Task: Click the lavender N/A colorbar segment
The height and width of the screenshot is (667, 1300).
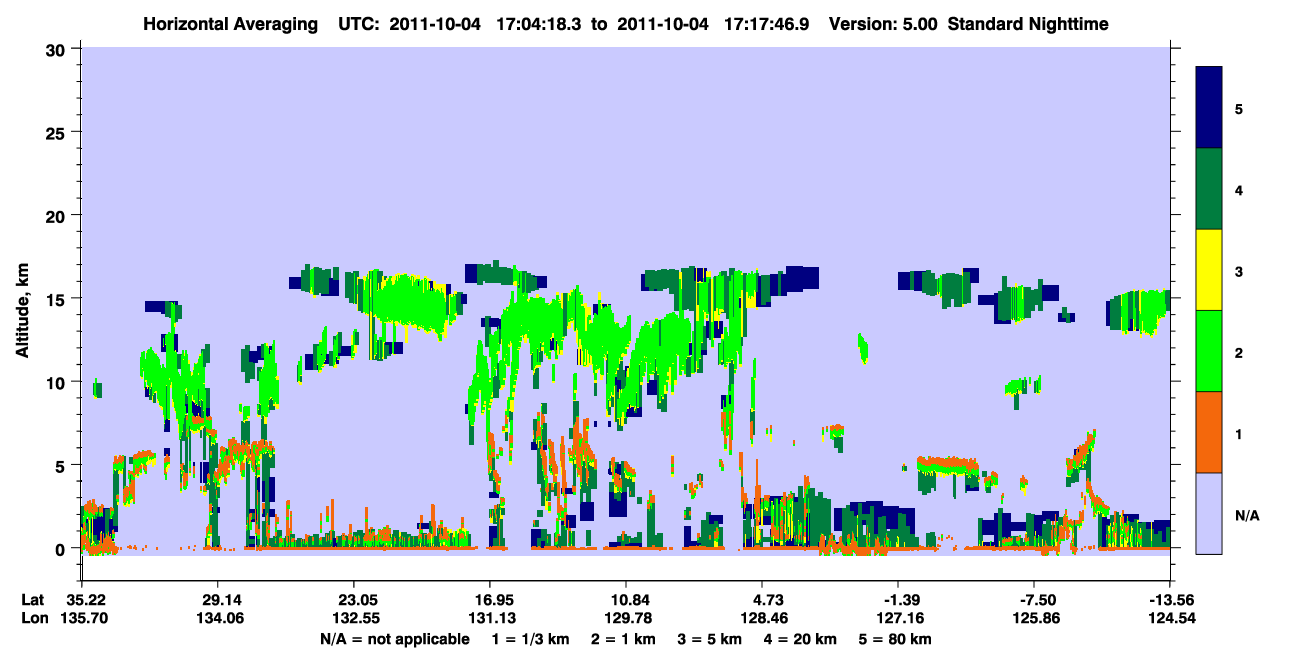Action: 1209,512
